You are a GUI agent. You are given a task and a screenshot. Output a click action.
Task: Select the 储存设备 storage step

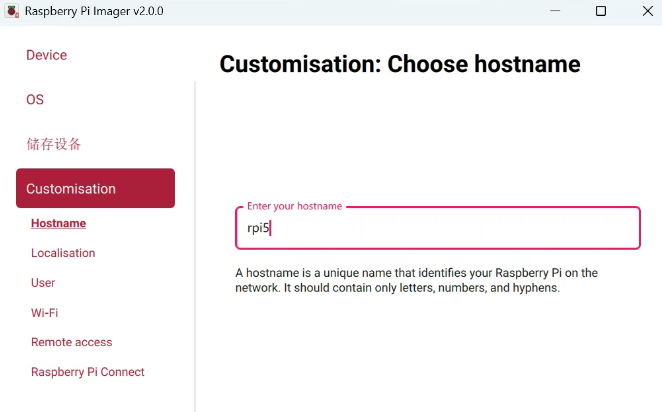[53, 144]
